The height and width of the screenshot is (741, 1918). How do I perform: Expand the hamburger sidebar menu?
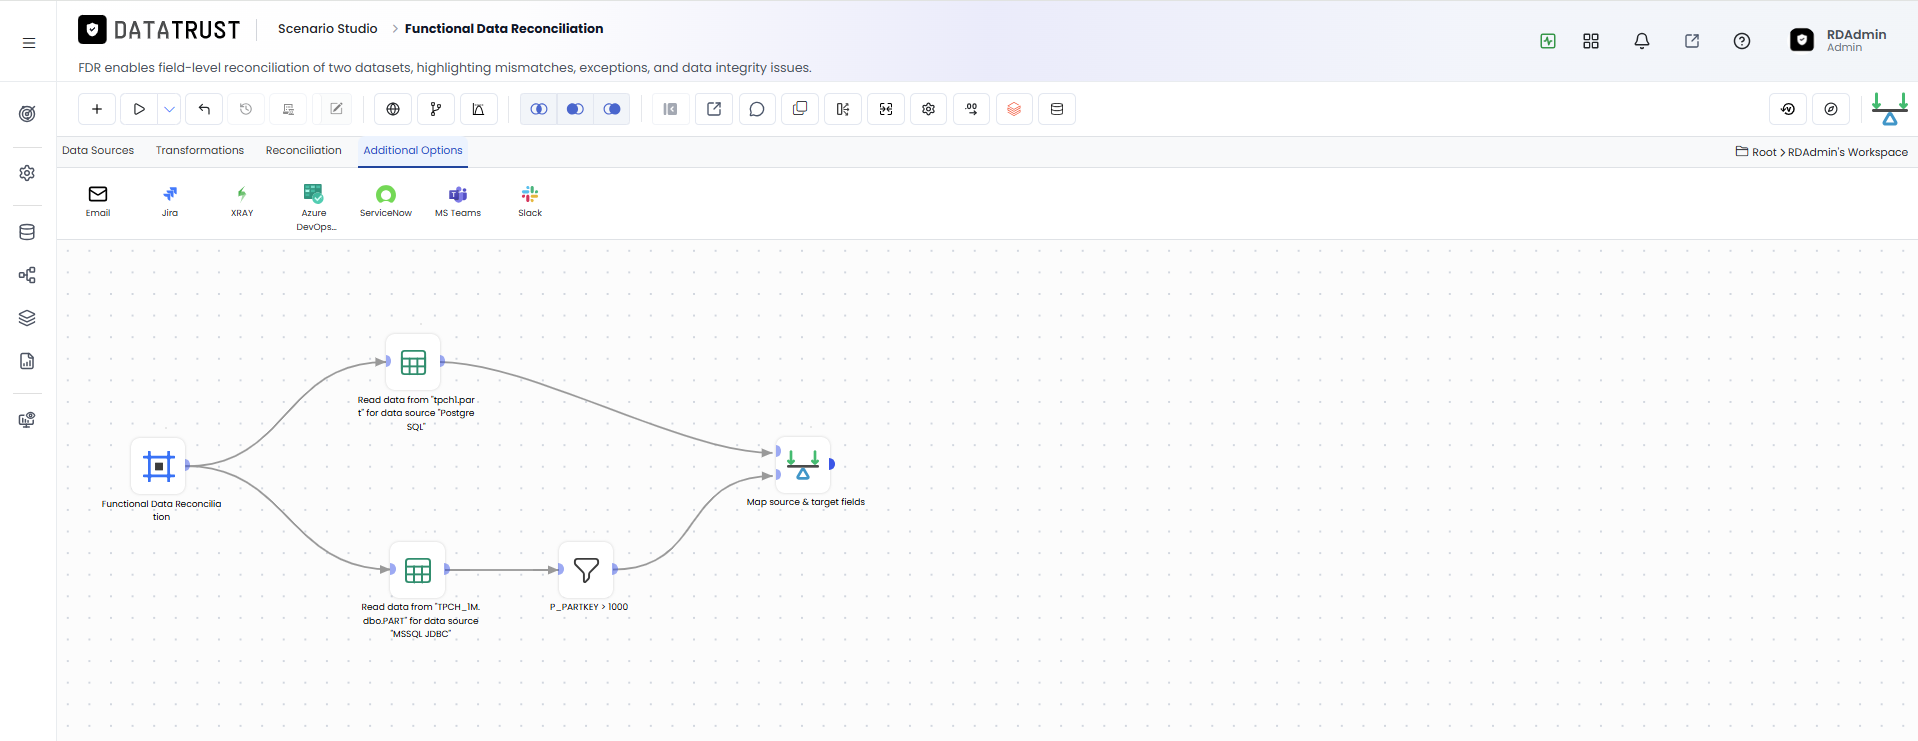click(x=29, y=42)
